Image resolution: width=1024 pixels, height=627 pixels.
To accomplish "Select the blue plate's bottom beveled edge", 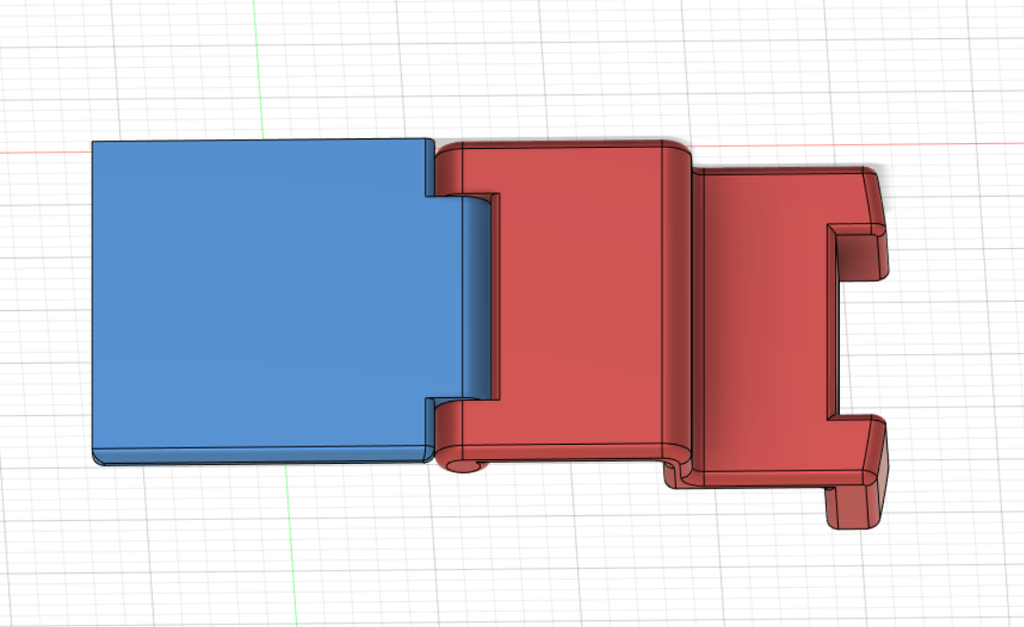I will coord(260,456).
